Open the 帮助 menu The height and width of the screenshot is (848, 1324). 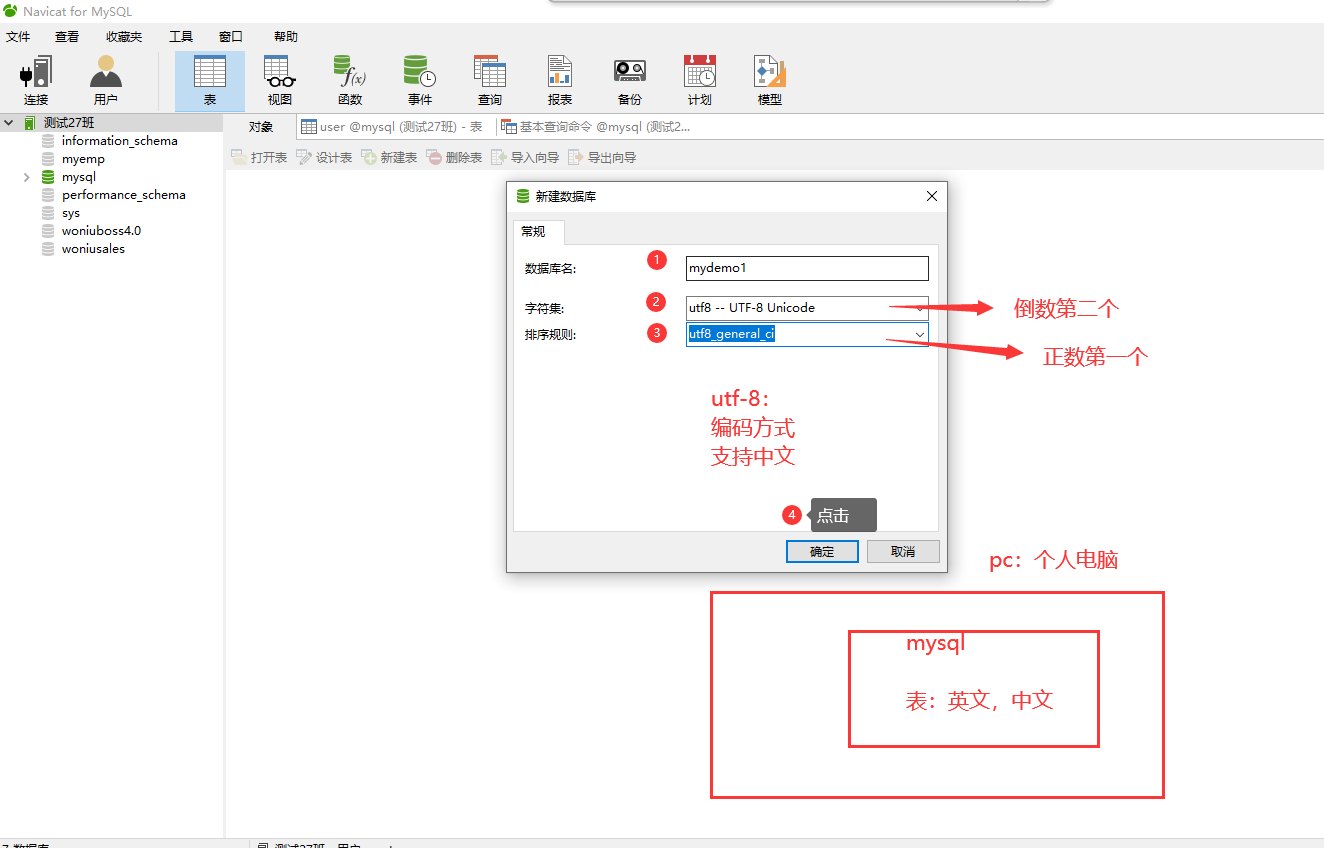[x=286, y=36]
